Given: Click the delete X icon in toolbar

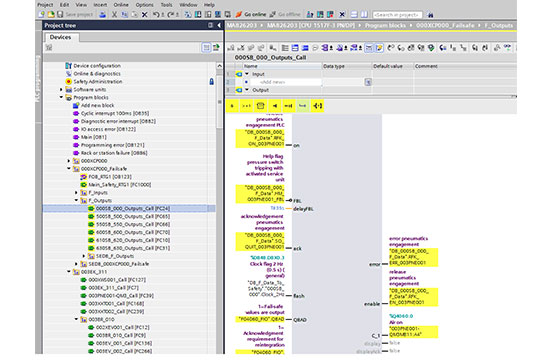Looking at the screenshot, I should [145, 14].
